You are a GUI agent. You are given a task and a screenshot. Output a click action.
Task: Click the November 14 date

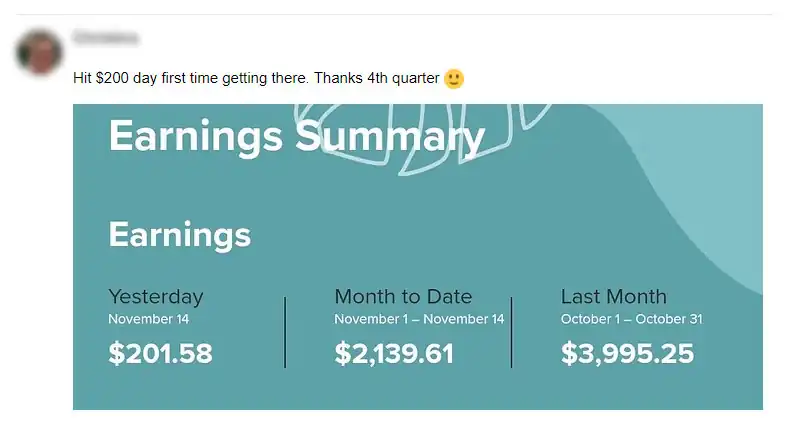pyautogui.click(x=148, y=319)
